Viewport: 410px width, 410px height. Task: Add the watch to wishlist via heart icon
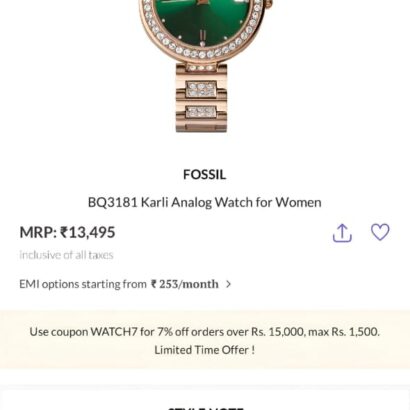[x=380, y=232]
